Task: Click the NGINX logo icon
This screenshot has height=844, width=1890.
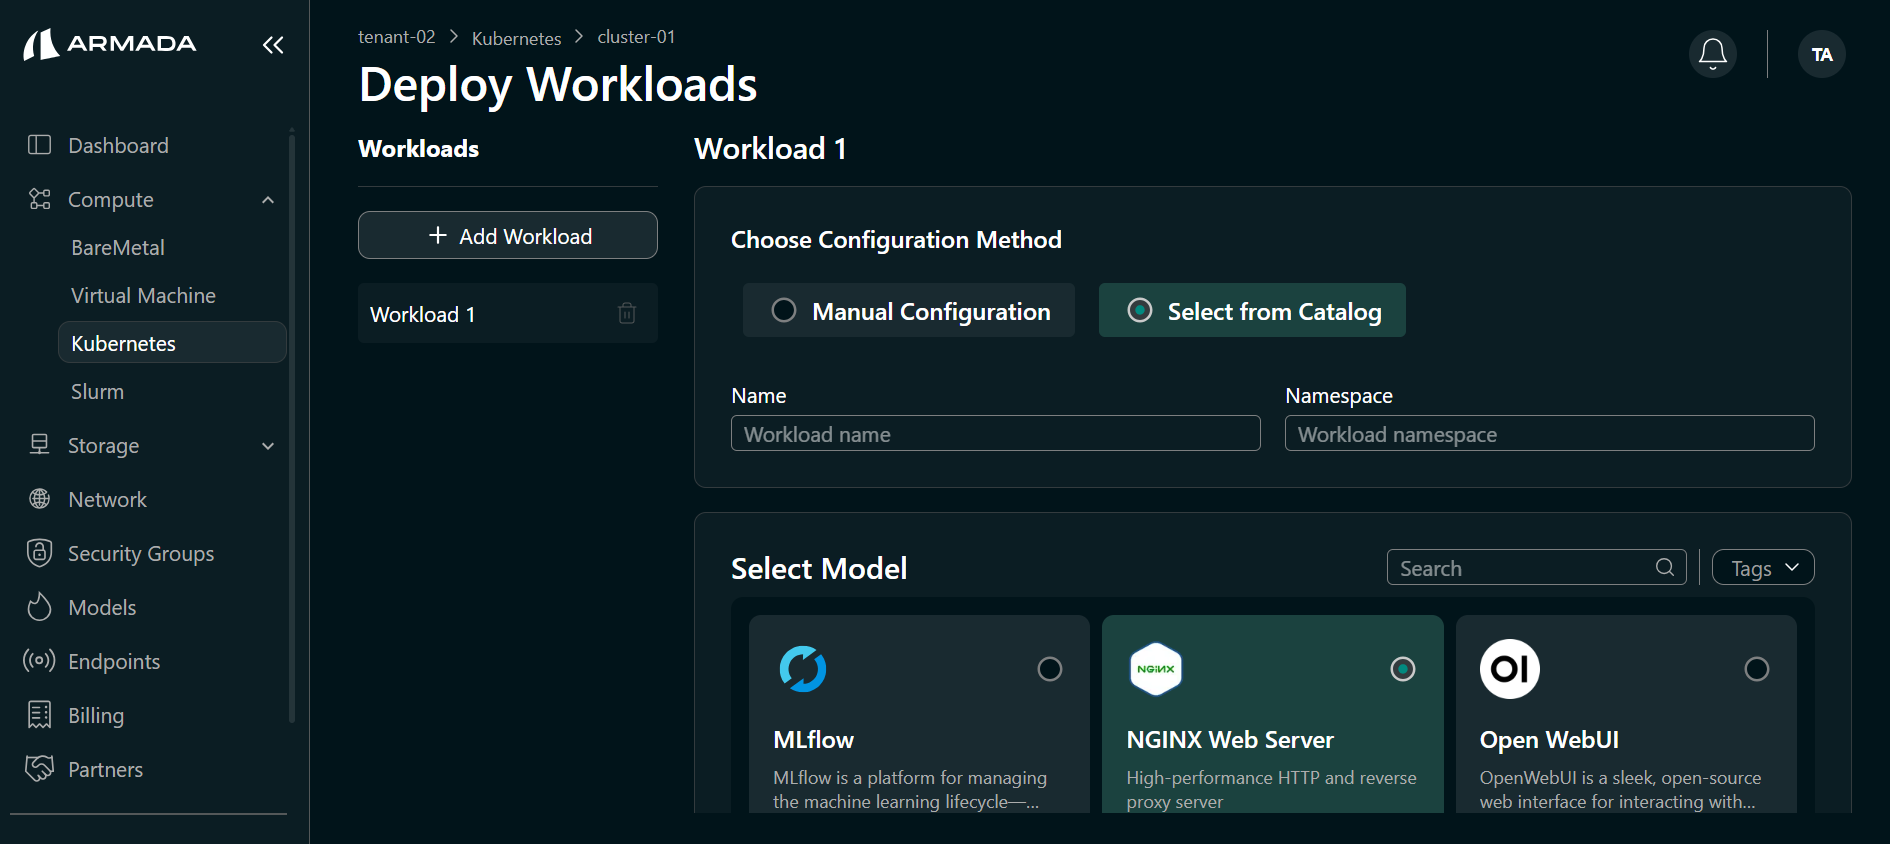Action: [1156, 669]
